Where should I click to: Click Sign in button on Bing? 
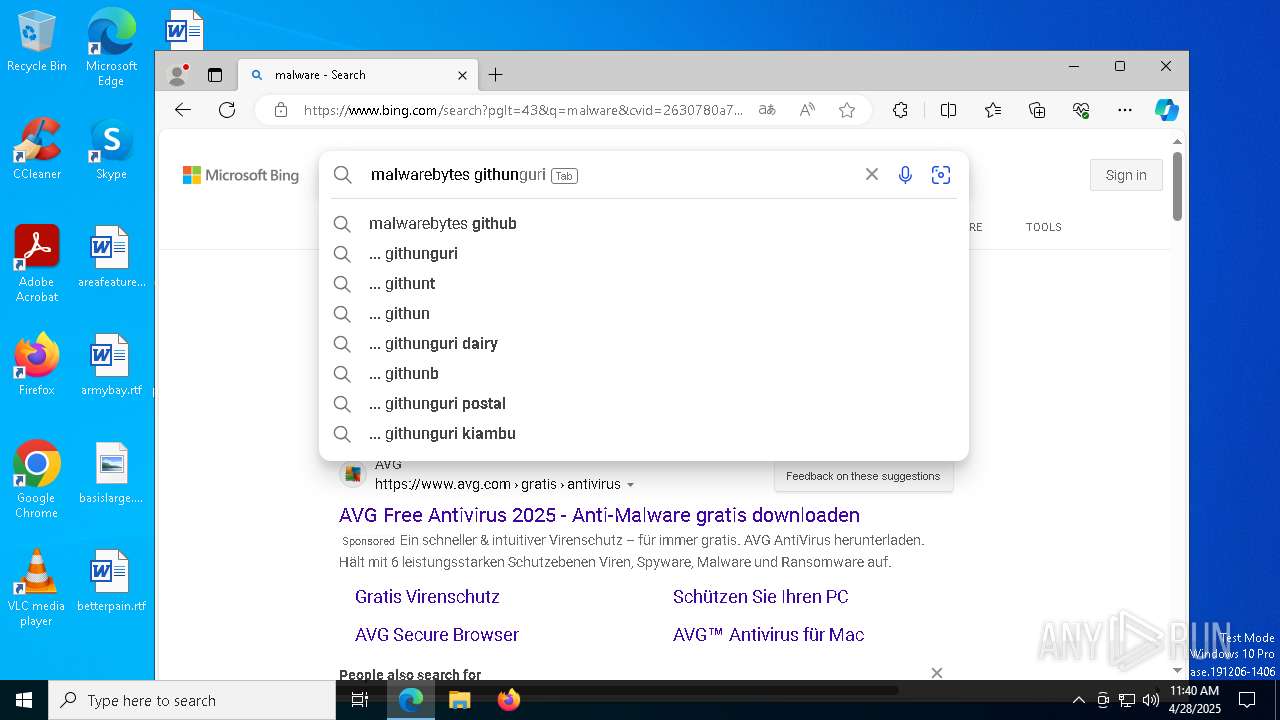pos(1126,175)
